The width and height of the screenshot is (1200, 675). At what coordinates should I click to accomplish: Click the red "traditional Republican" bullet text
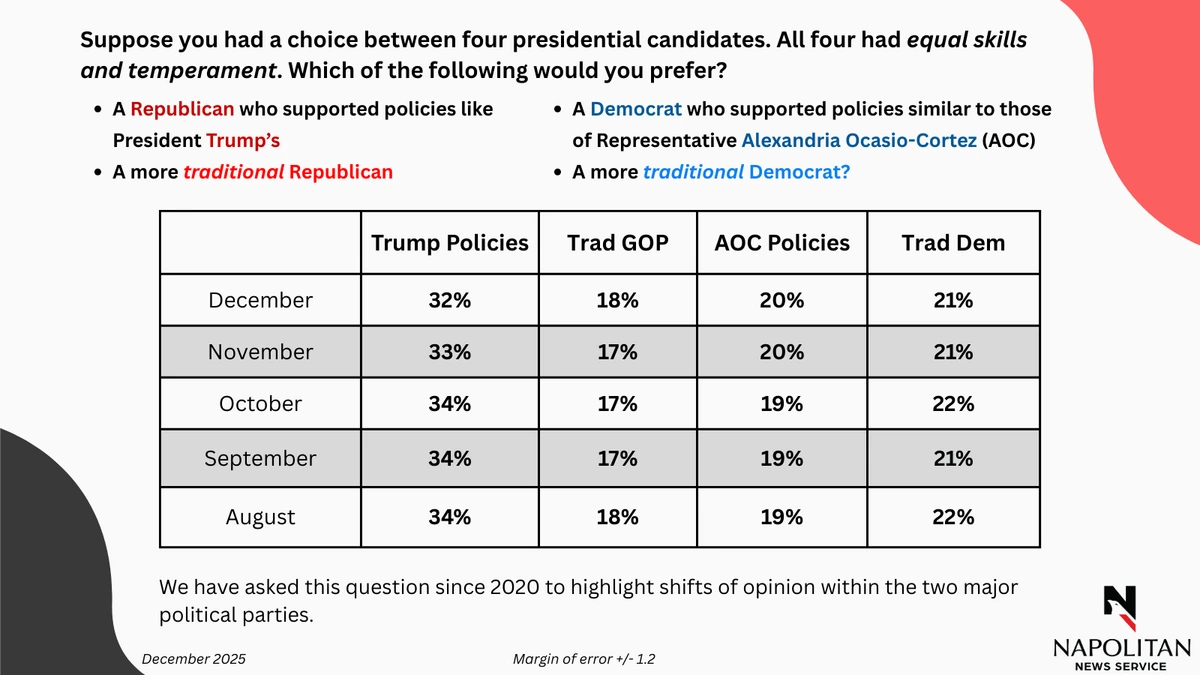pyautogui.click(x=288, y=172)
